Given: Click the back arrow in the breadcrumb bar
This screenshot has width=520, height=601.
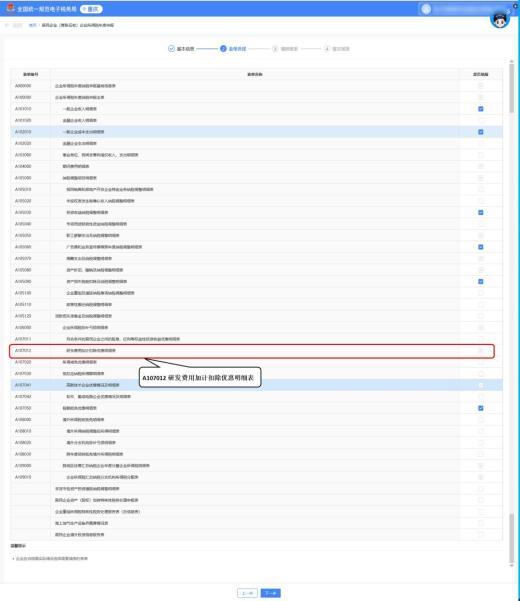Looking at the screenshot, I should (x=7, y=25).
